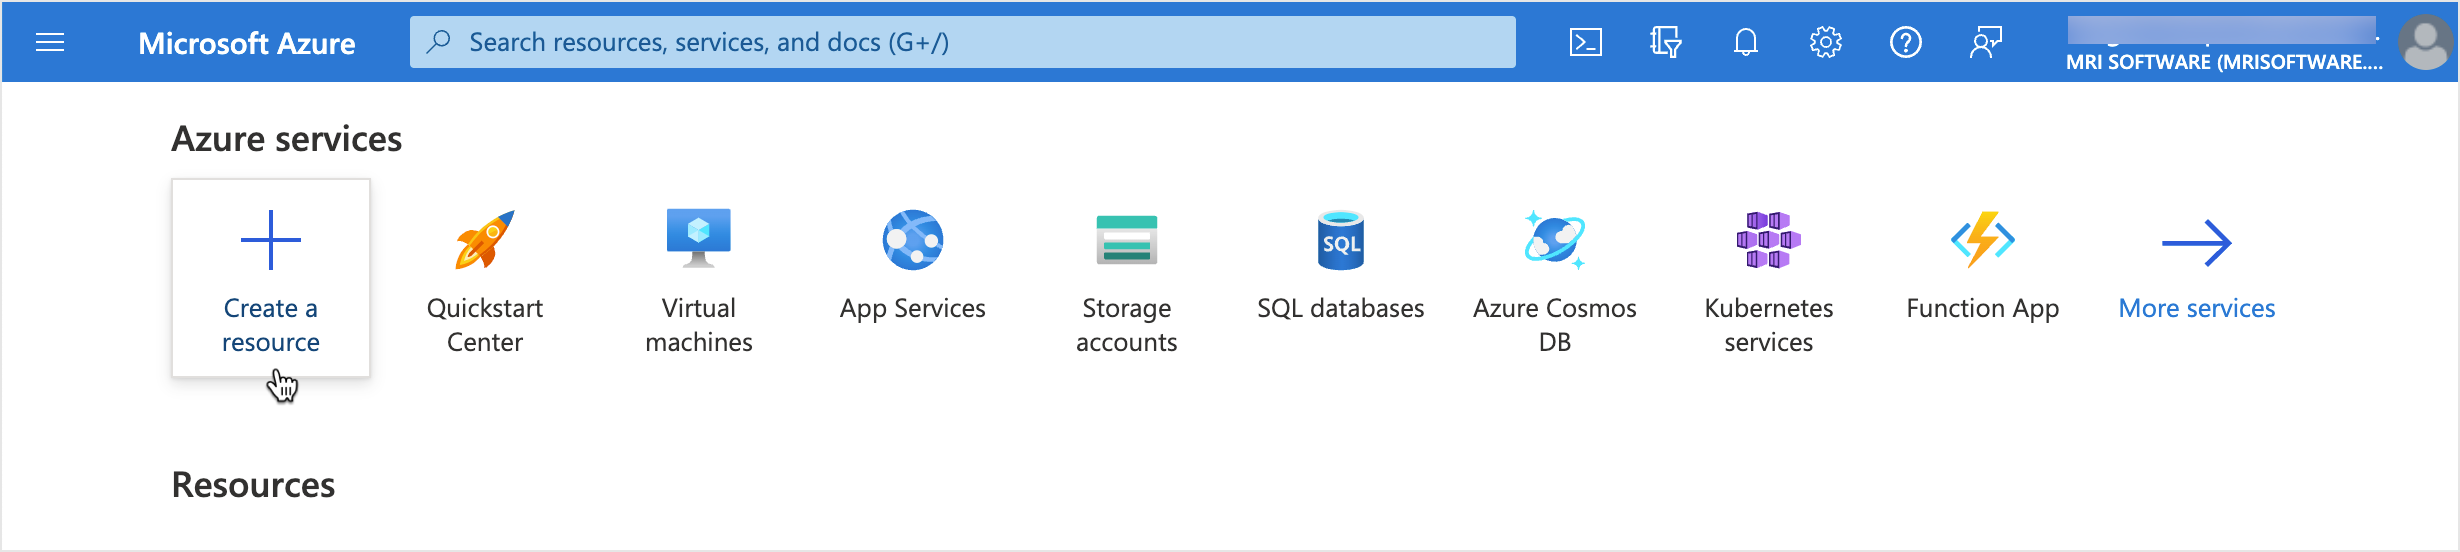The height and width of the screenshot is (552, 2460).
Task: Open the Feedback icon in header
Action: pyautogui.click(x=1985, y=42)
